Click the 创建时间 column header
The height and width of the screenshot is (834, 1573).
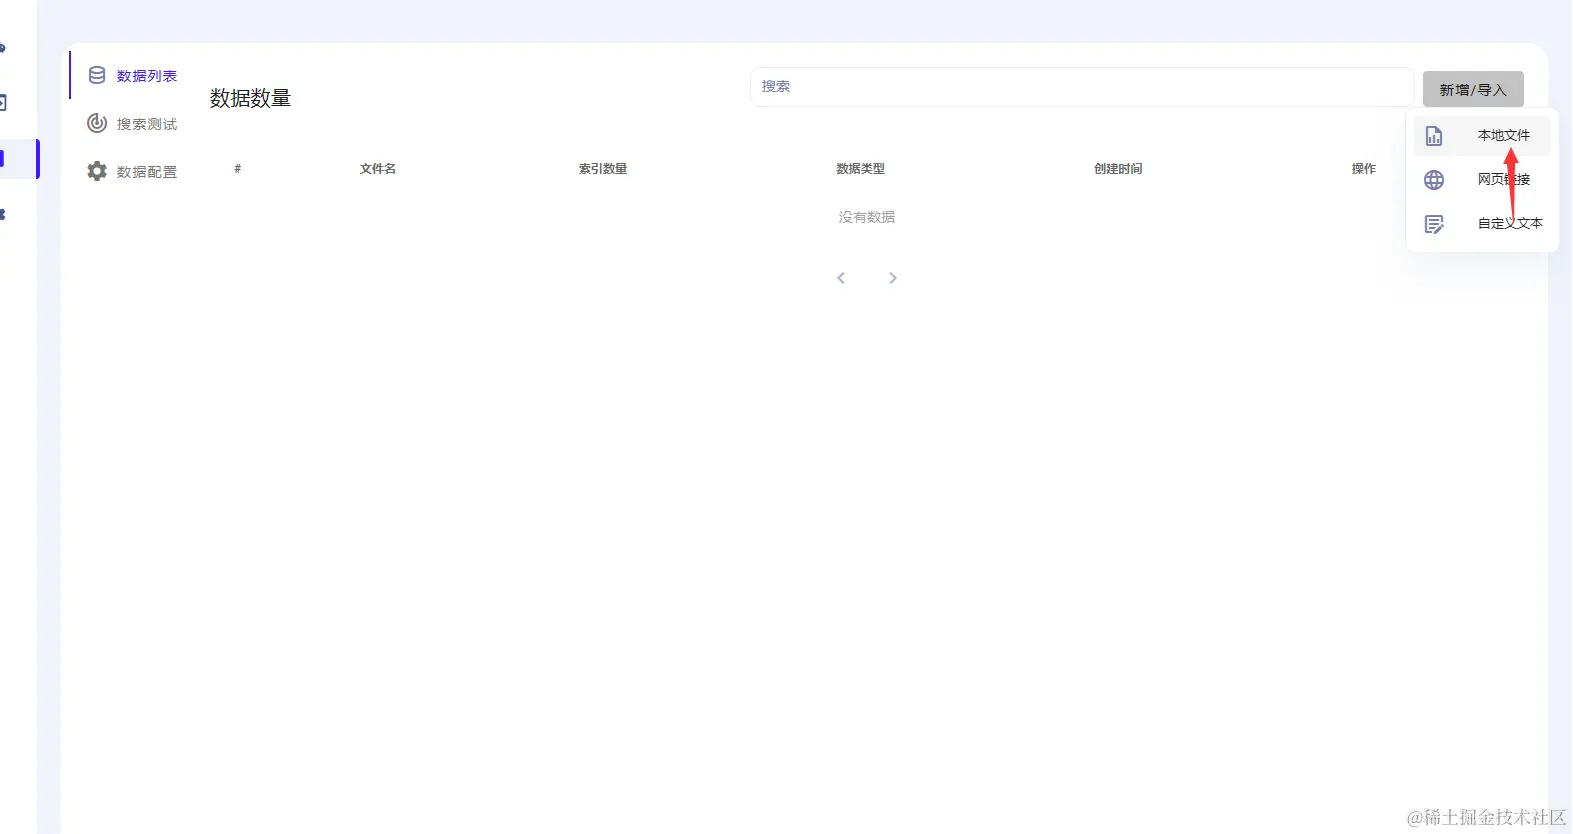[x=1118, y=169]
